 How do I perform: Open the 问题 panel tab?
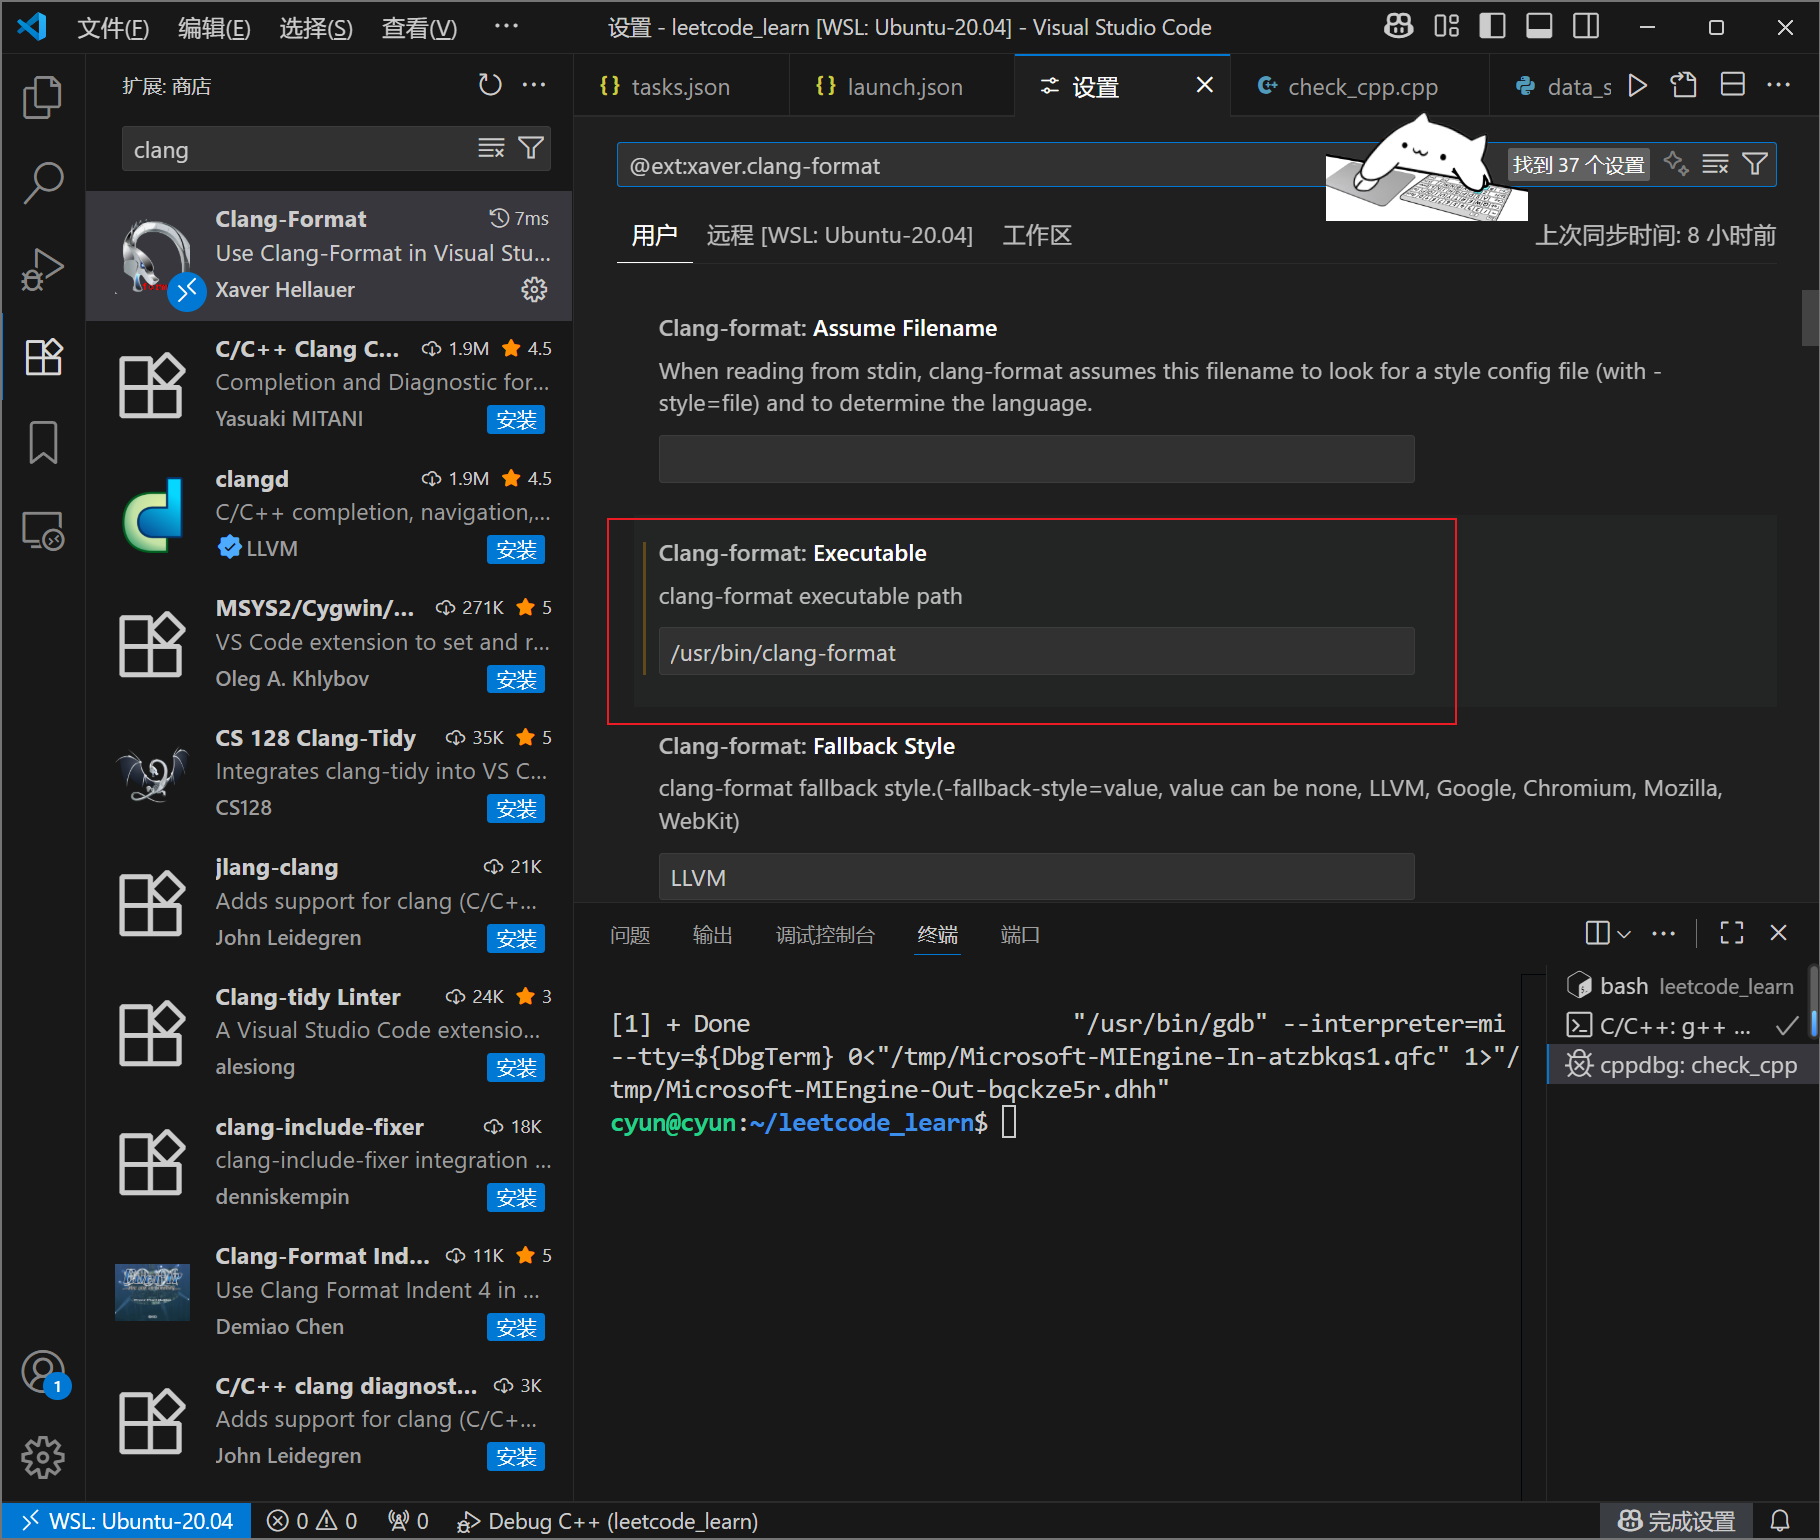pyautogui.click(x=630, y=935)
